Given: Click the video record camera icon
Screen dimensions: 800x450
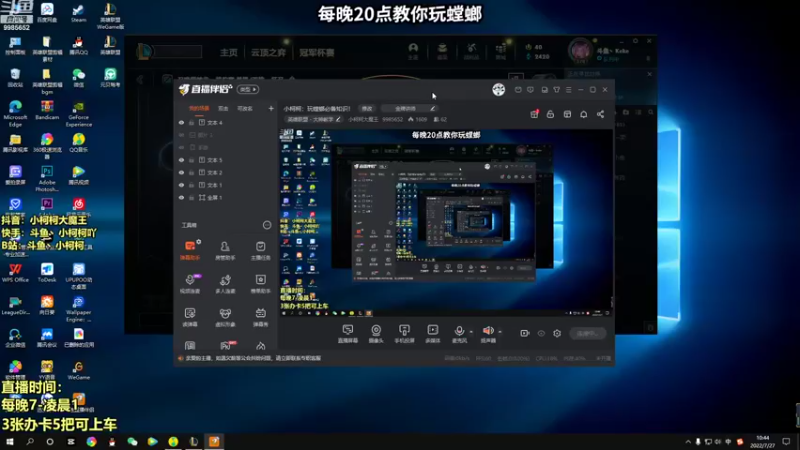Looking at the screenshot, I should (524, 333).
